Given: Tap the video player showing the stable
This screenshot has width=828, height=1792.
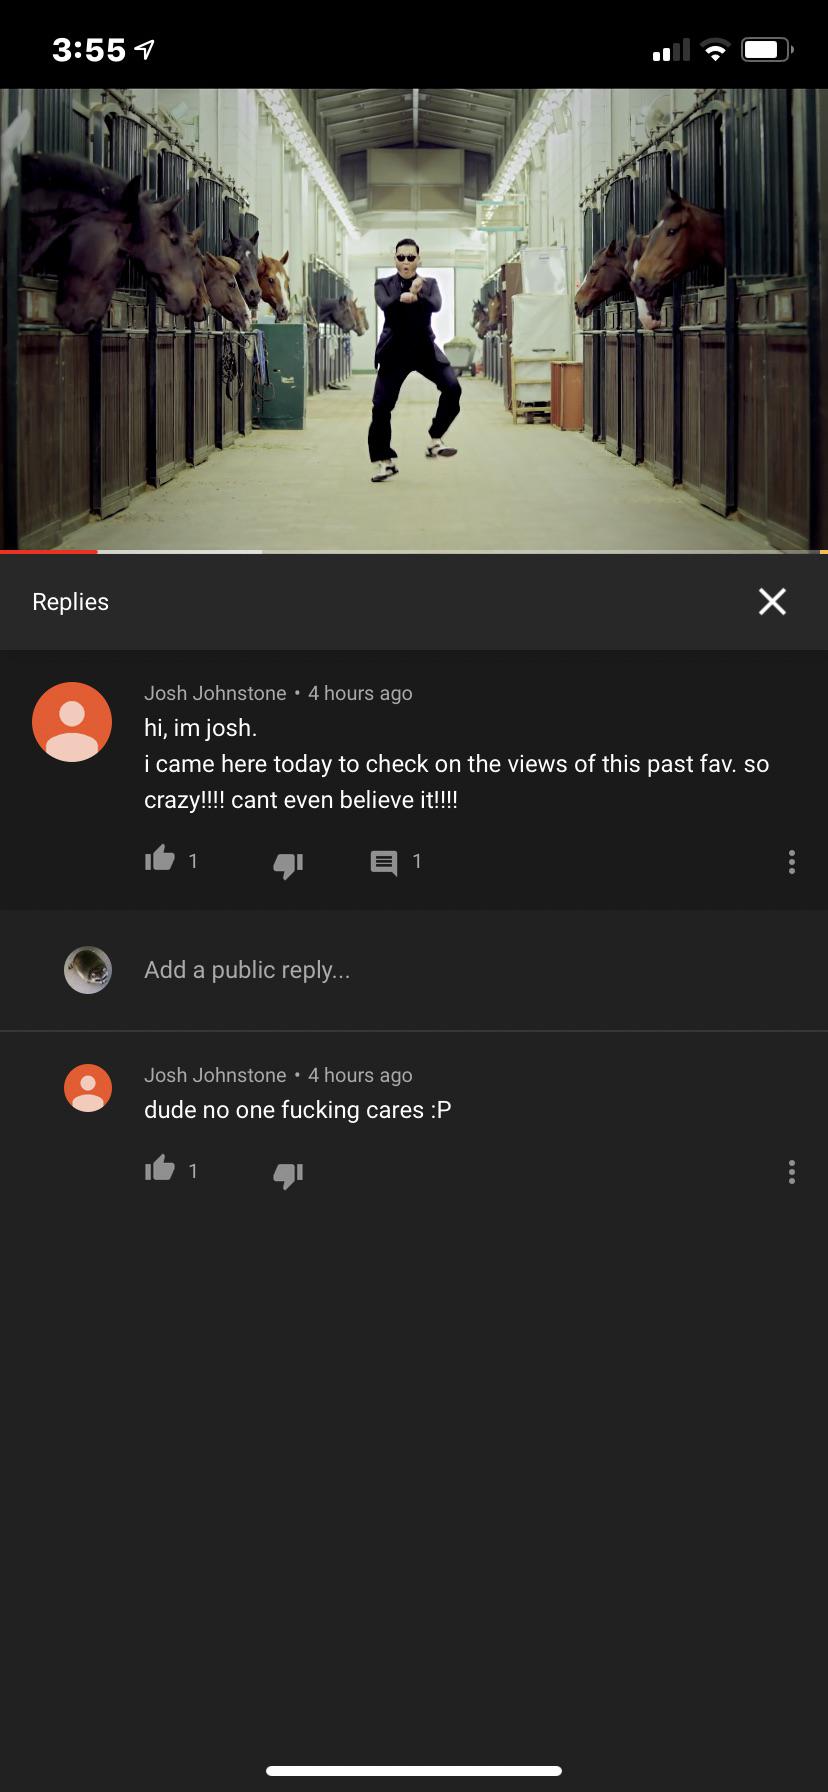Looking at the screenshot, I should click(414, 319).
